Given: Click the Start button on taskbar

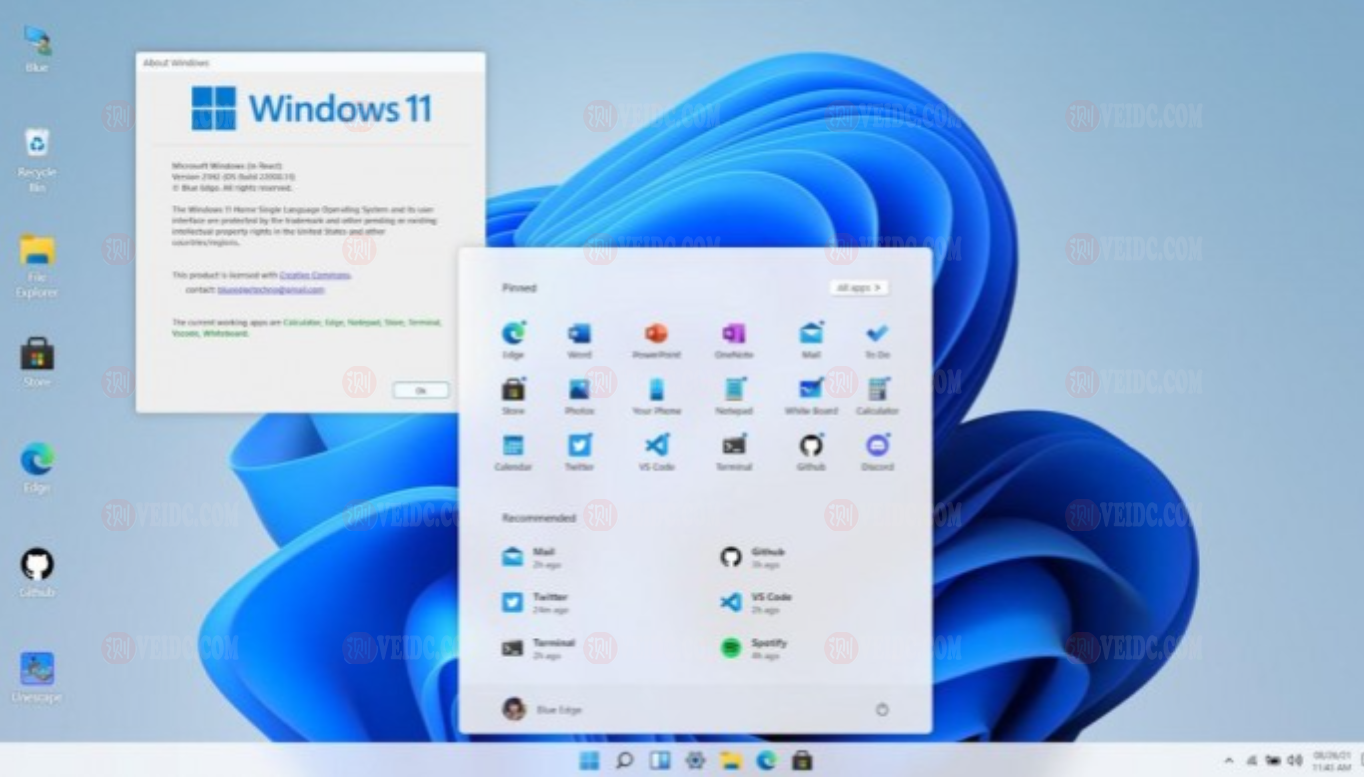Looking at the screenshot, I should tap(590, 761).
